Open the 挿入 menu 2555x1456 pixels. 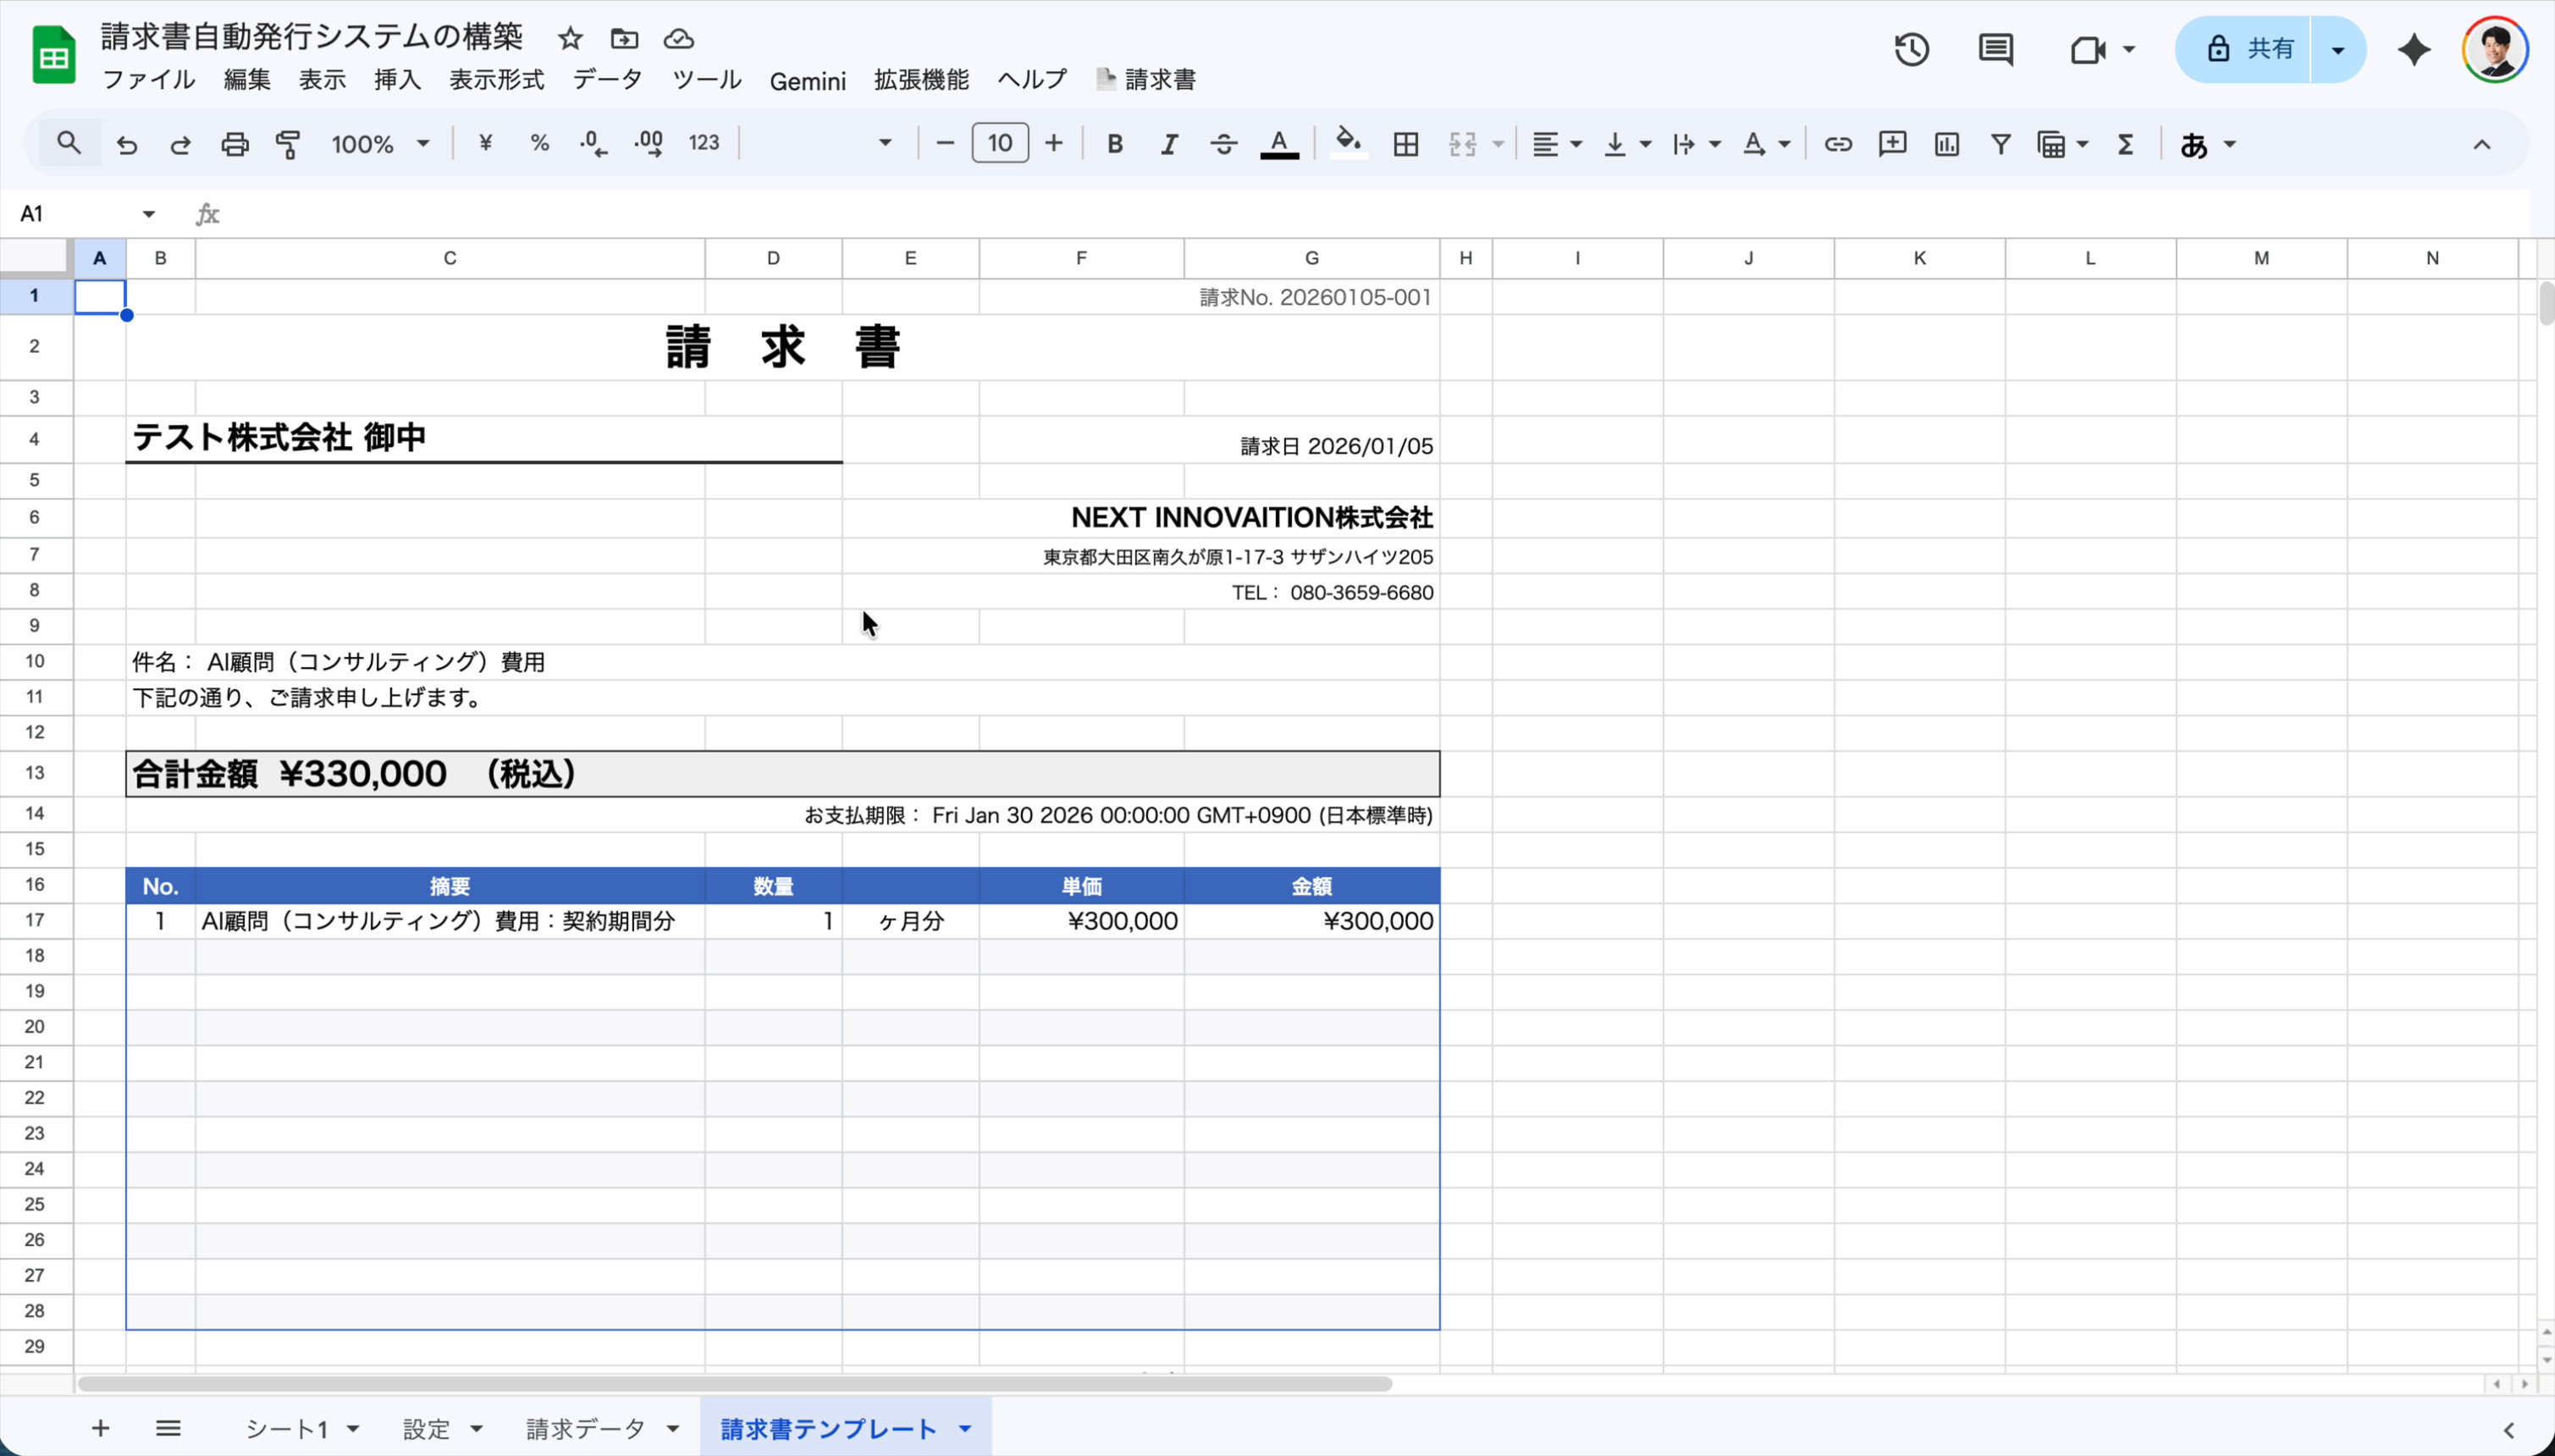pos(396,80)
